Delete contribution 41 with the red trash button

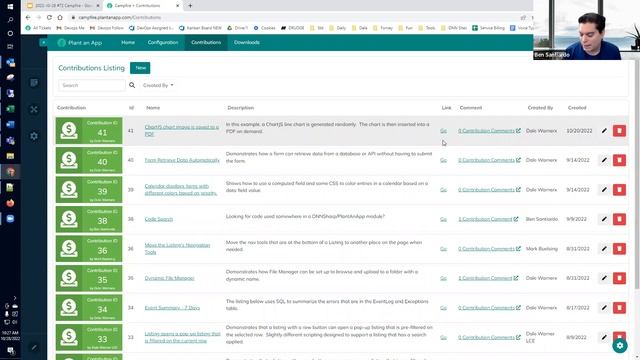(619, 131)
